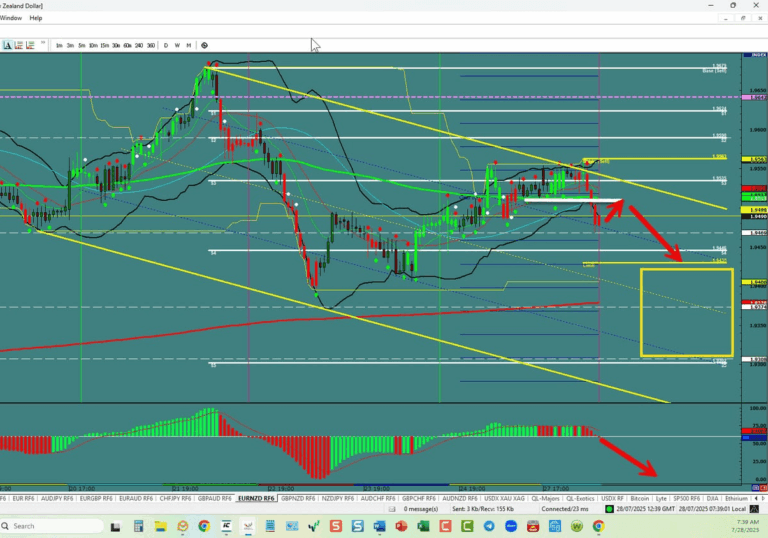Viewport: 768px width, 538px height.
Task: Open the EURAUD RF6 chart tab
Action: 136,498
